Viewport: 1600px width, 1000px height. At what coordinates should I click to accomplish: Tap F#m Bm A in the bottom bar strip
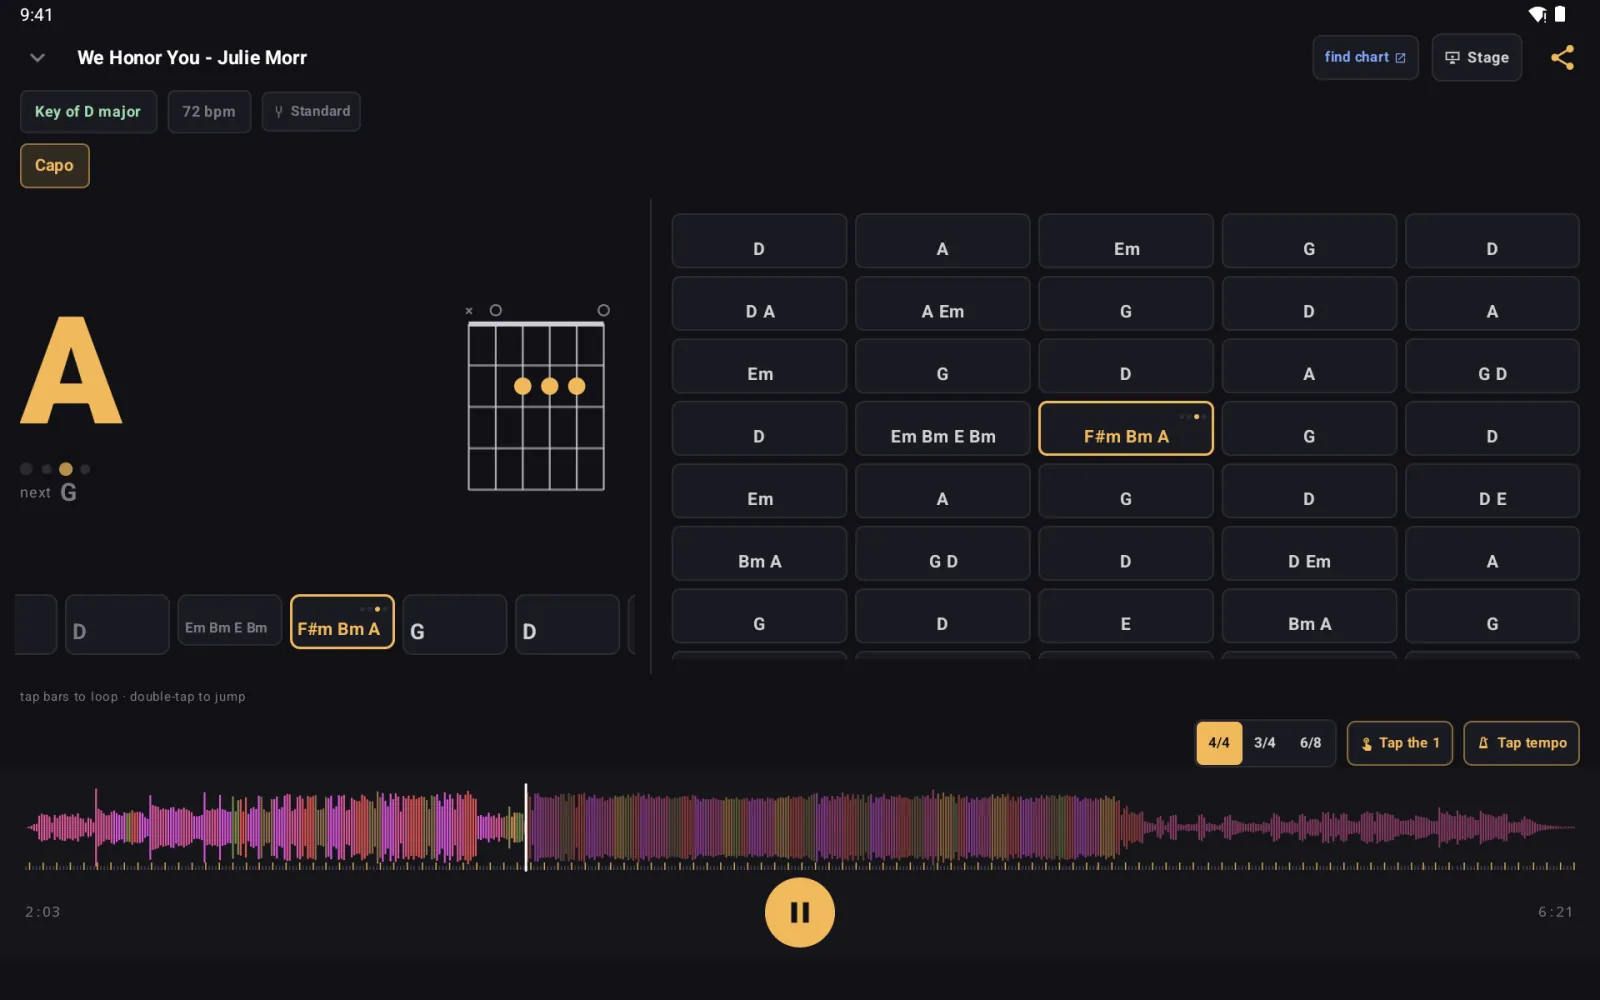pos(342,622)
